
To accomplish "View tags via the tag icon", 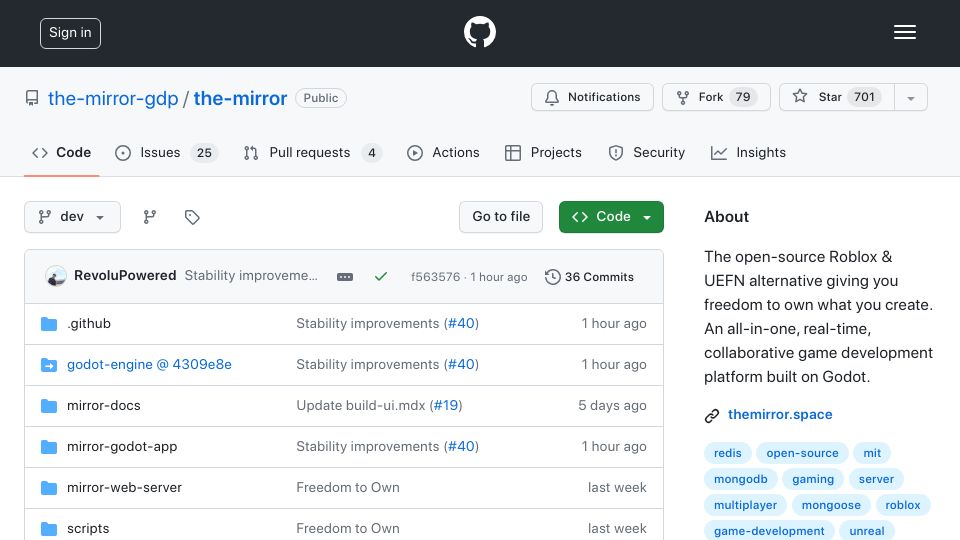I will 192,217.
